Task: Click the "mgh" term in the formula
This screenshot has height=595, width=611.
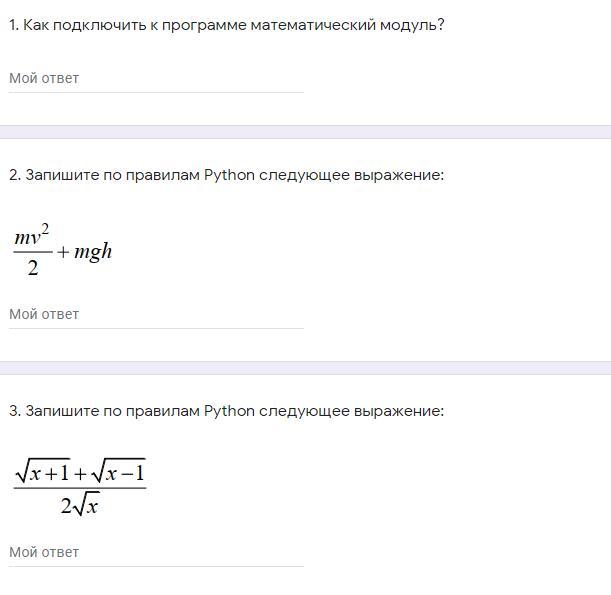Action: pyautogui.click(x=93, y=252)
